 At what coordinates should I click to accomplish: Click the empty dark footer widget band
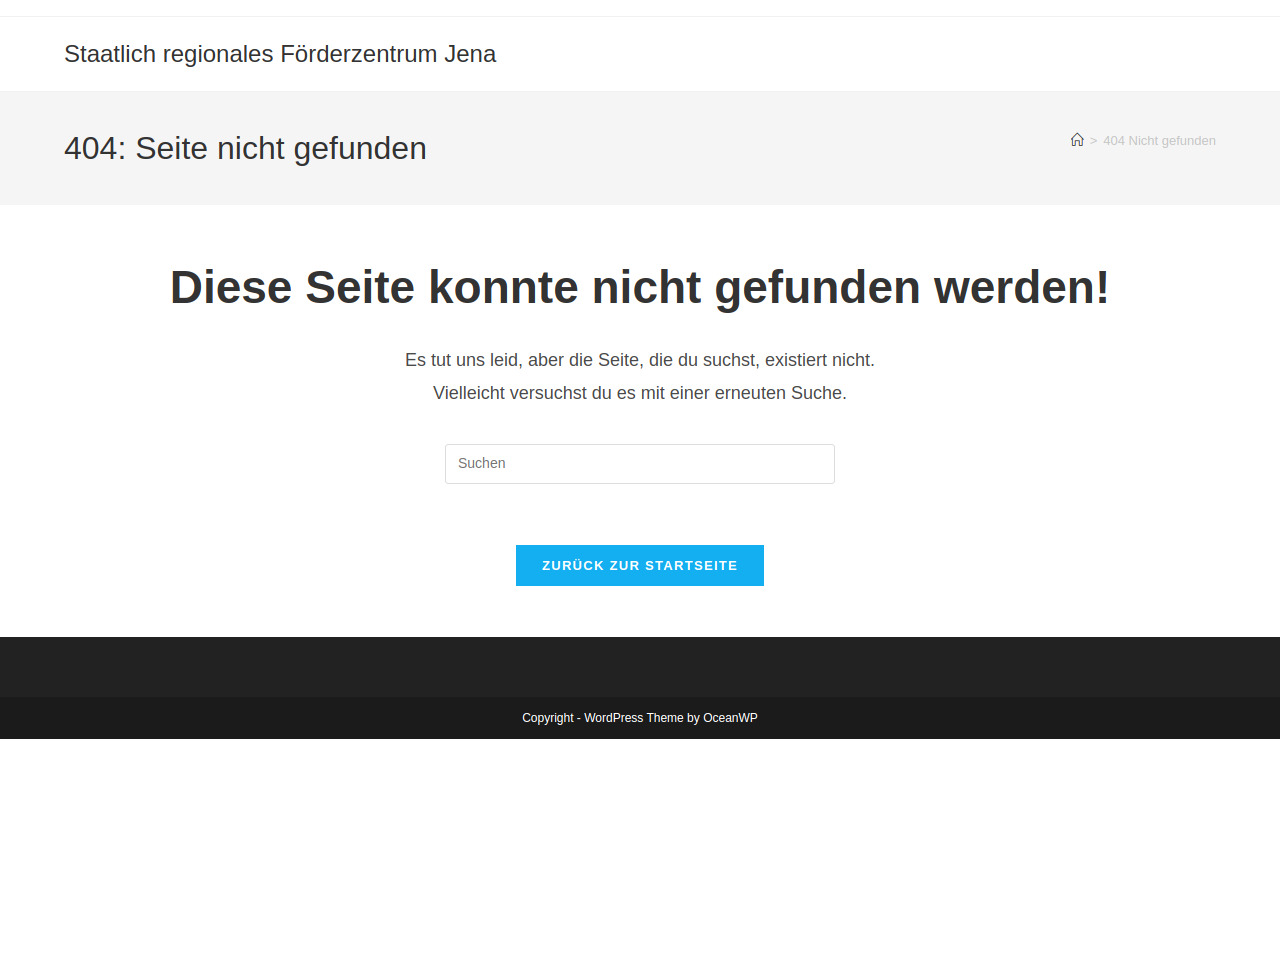coord(640,667)
